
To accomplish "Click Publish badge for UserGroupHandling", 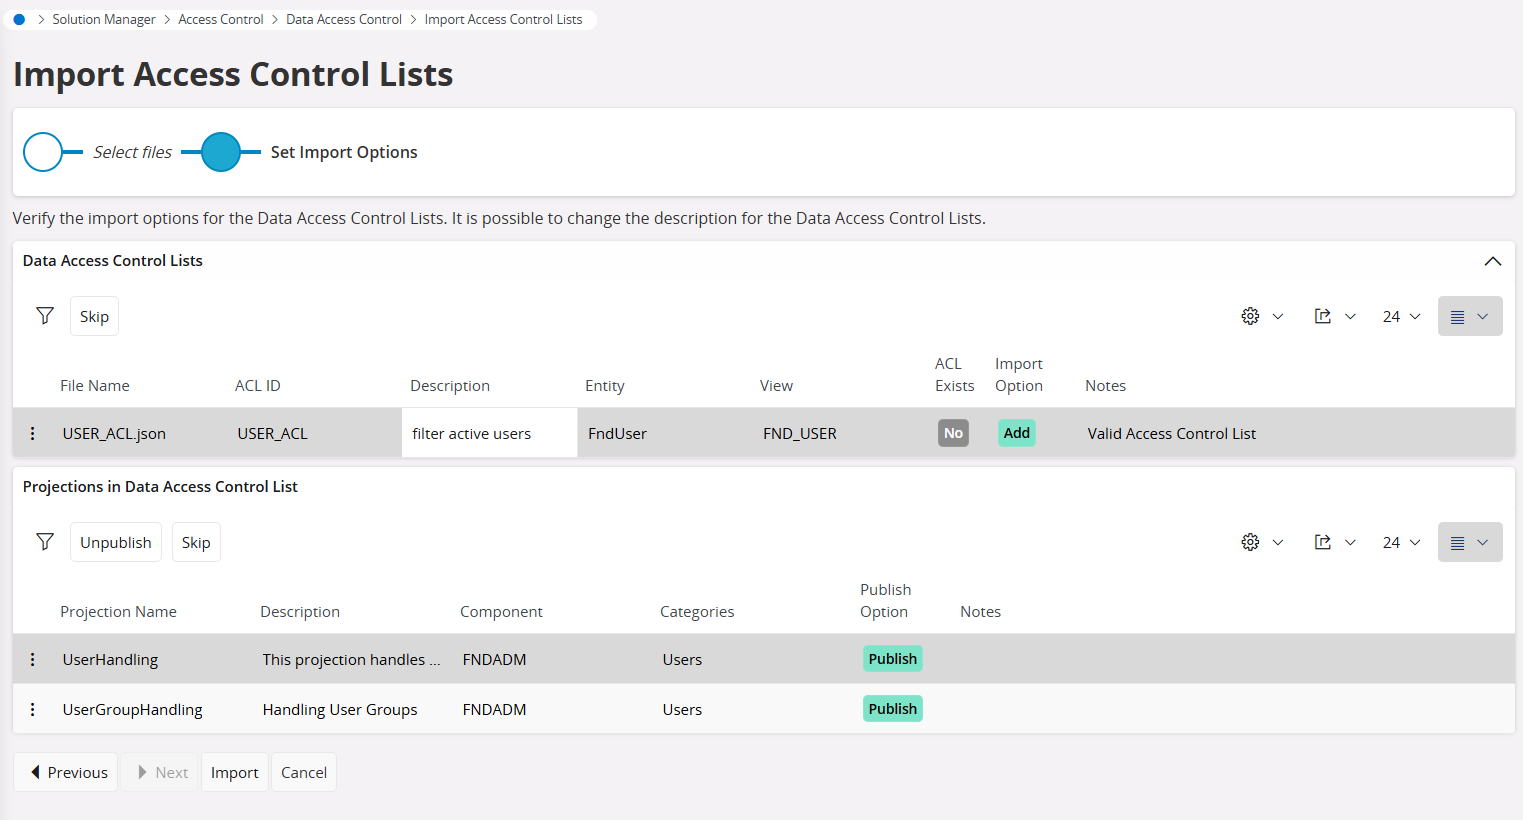I will [x=893, y=709].
